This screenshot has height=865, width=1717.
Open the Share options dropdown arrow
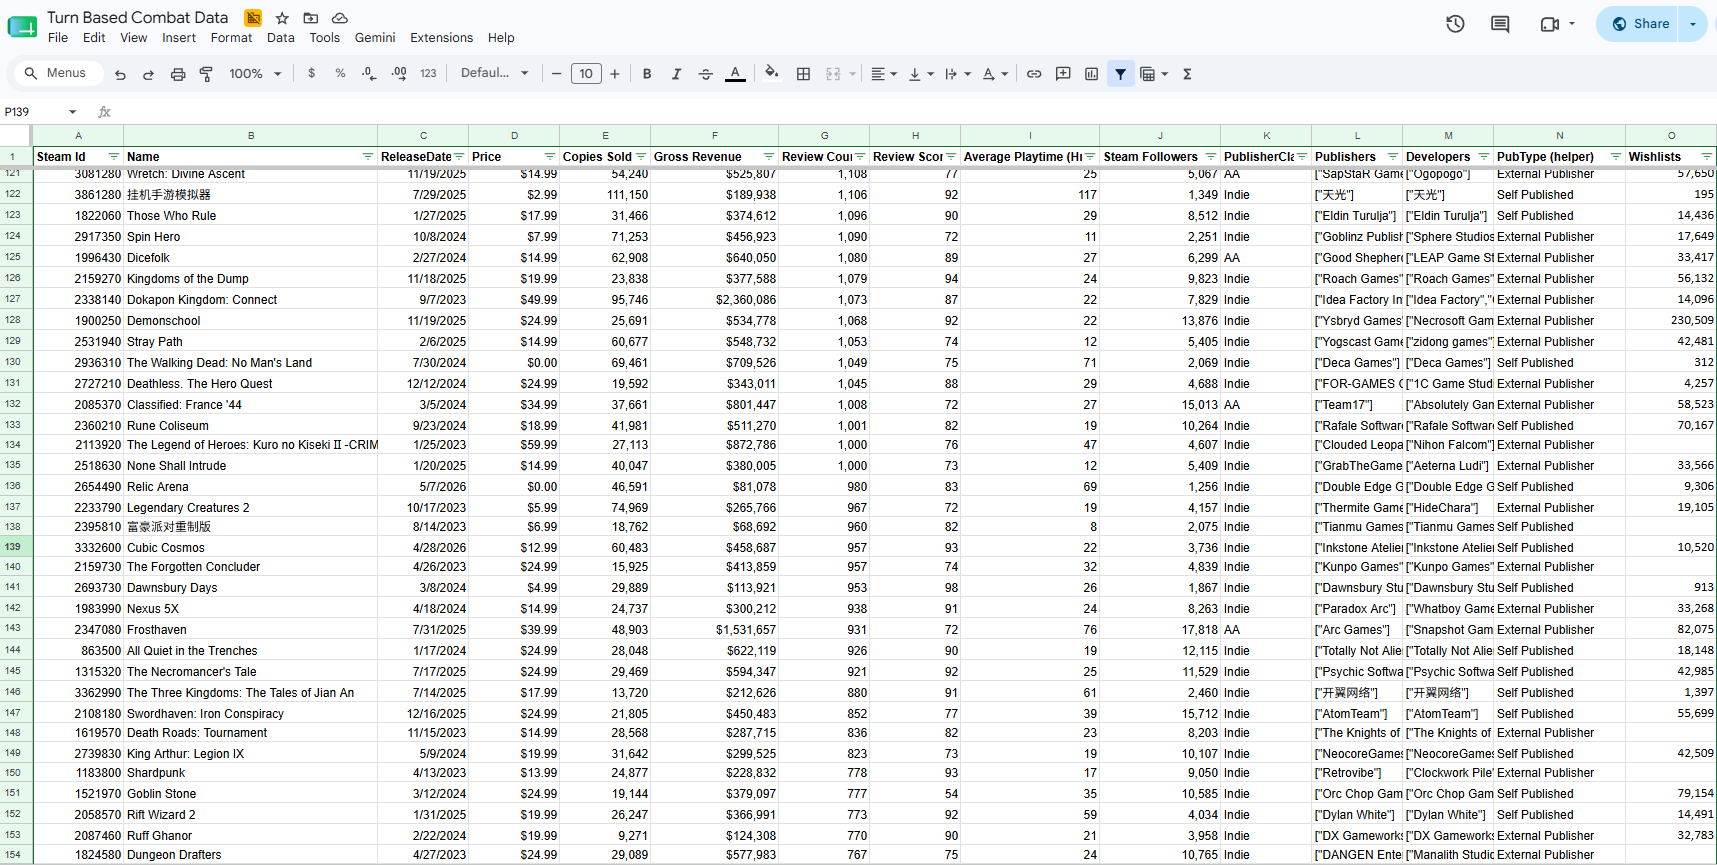click(x=1693, y=24)
